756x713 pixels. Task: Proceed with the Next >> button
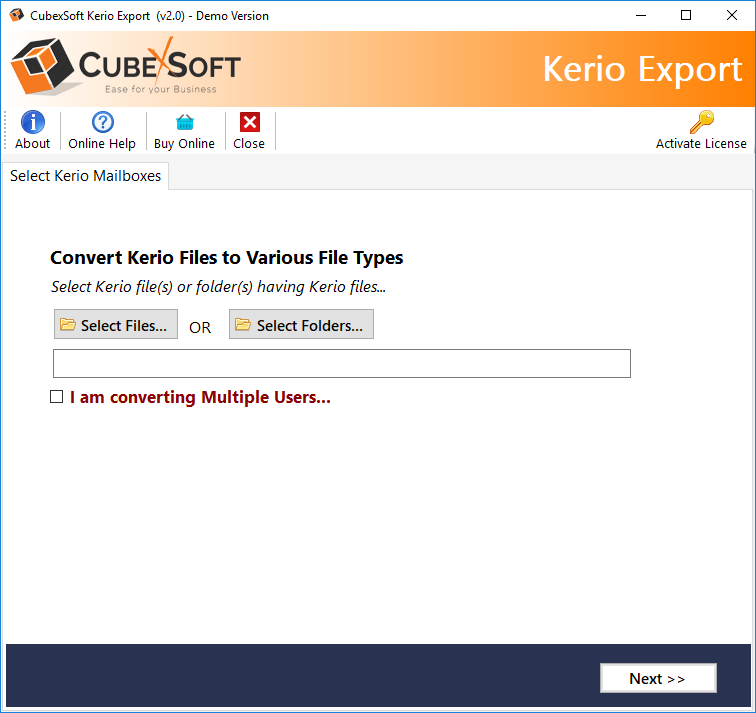[658, 678]
